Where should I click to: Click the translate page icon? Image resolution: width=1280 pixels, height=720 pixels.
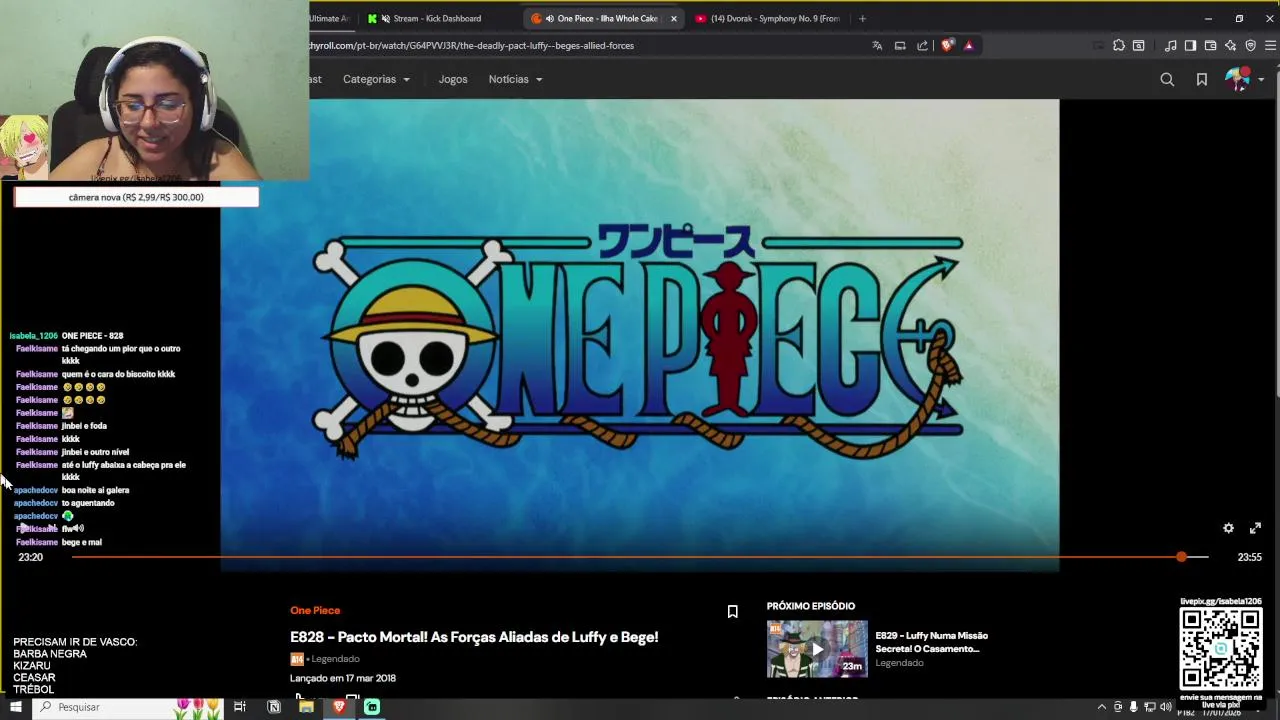(x=877, y=45)
